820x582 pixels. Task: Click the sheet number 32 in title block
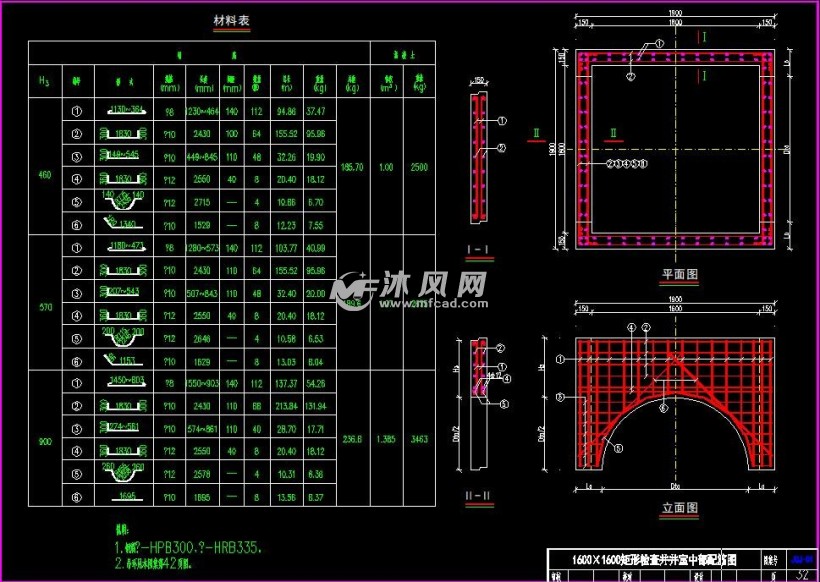point(802,575)
